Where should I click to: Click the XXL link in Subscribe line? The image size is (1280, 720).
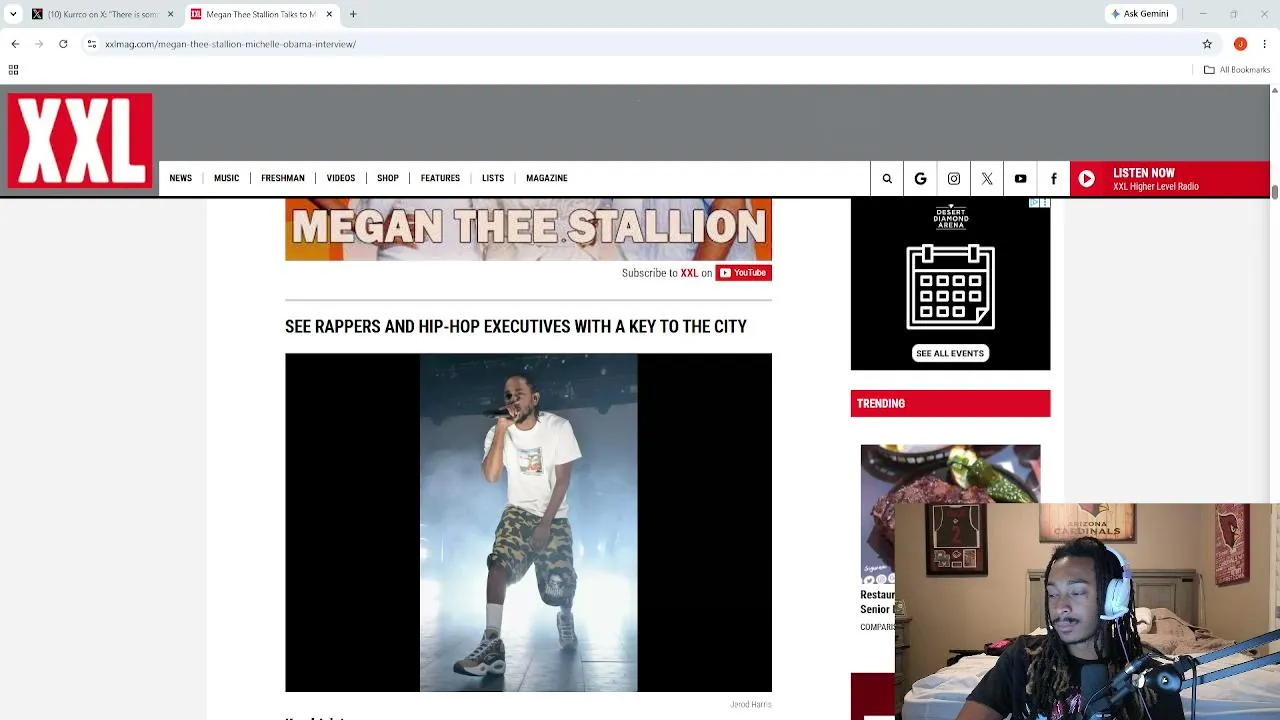tap(689, 273)
